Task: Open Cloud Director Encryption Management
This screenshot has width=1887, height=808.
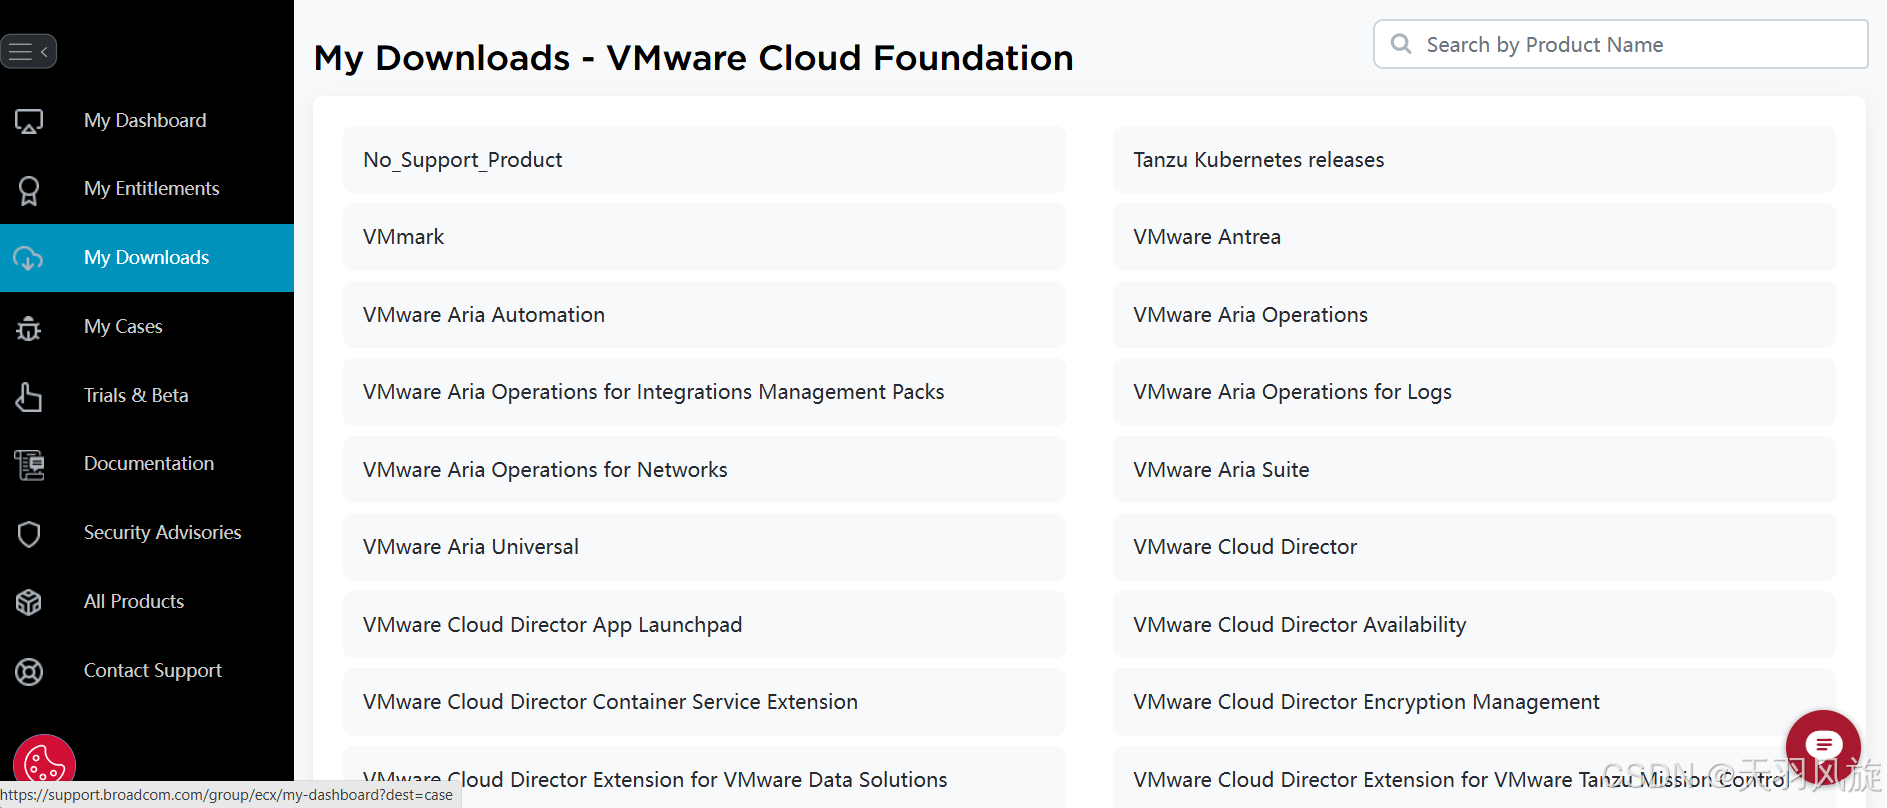Action: [x=1474, y=702]
